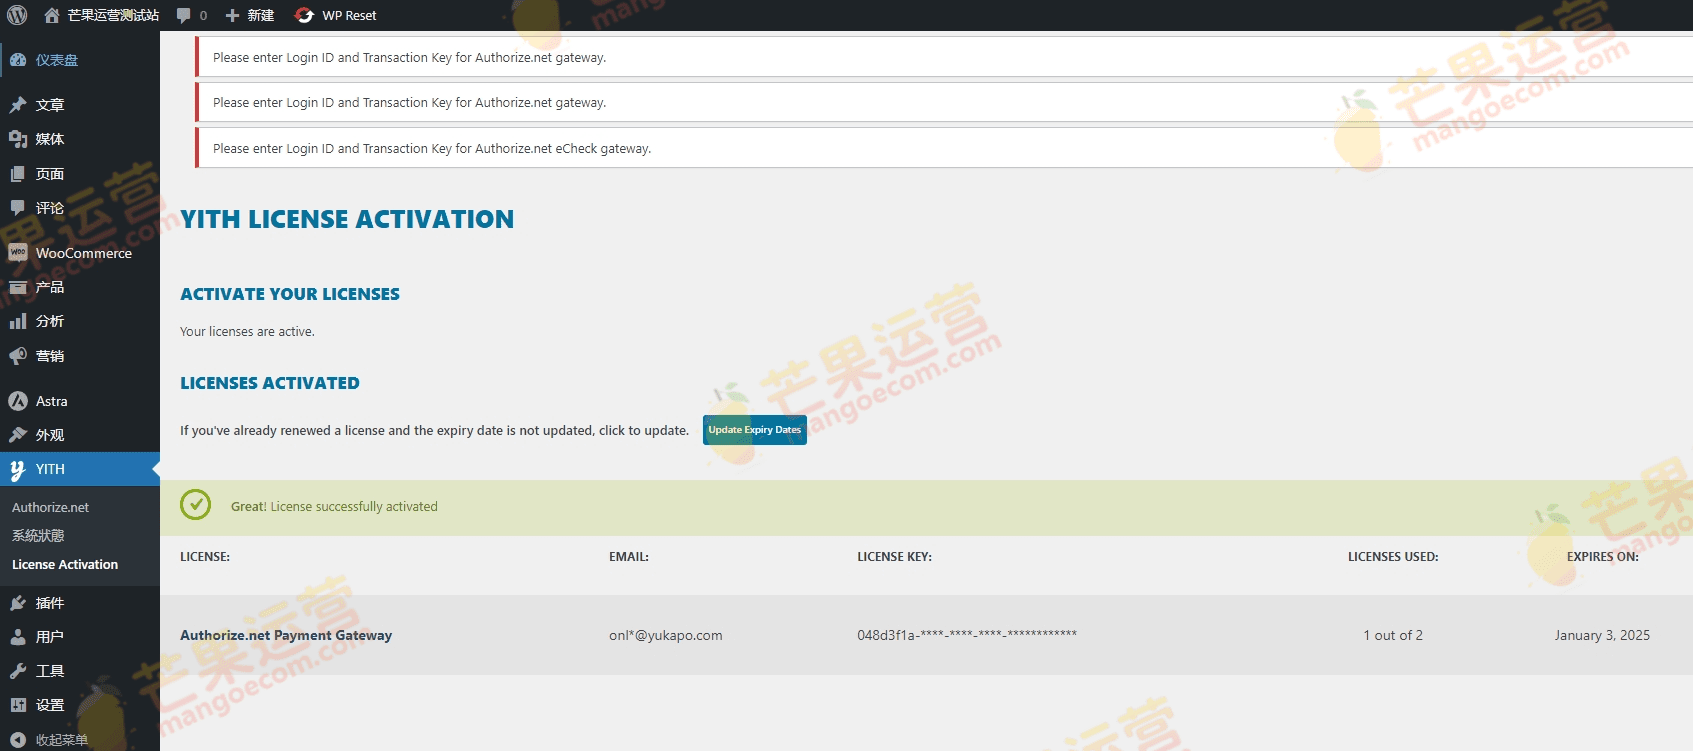Select License Activation submenu item

(x=65, y=564)
